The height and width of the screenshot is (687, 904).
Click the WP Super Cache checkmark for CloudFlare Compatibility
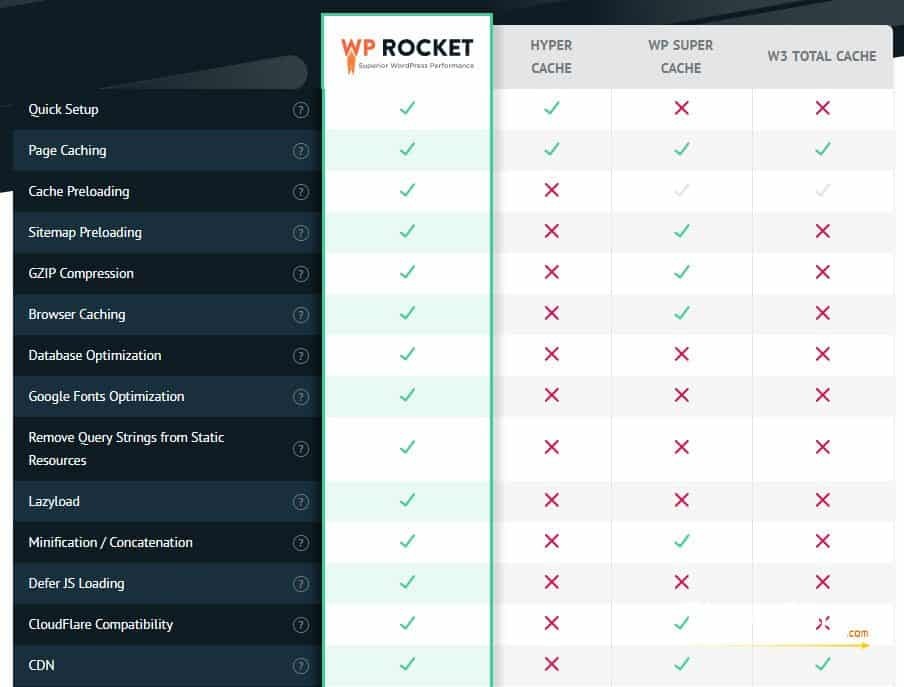pyautogui.click(x=681, y=622)
